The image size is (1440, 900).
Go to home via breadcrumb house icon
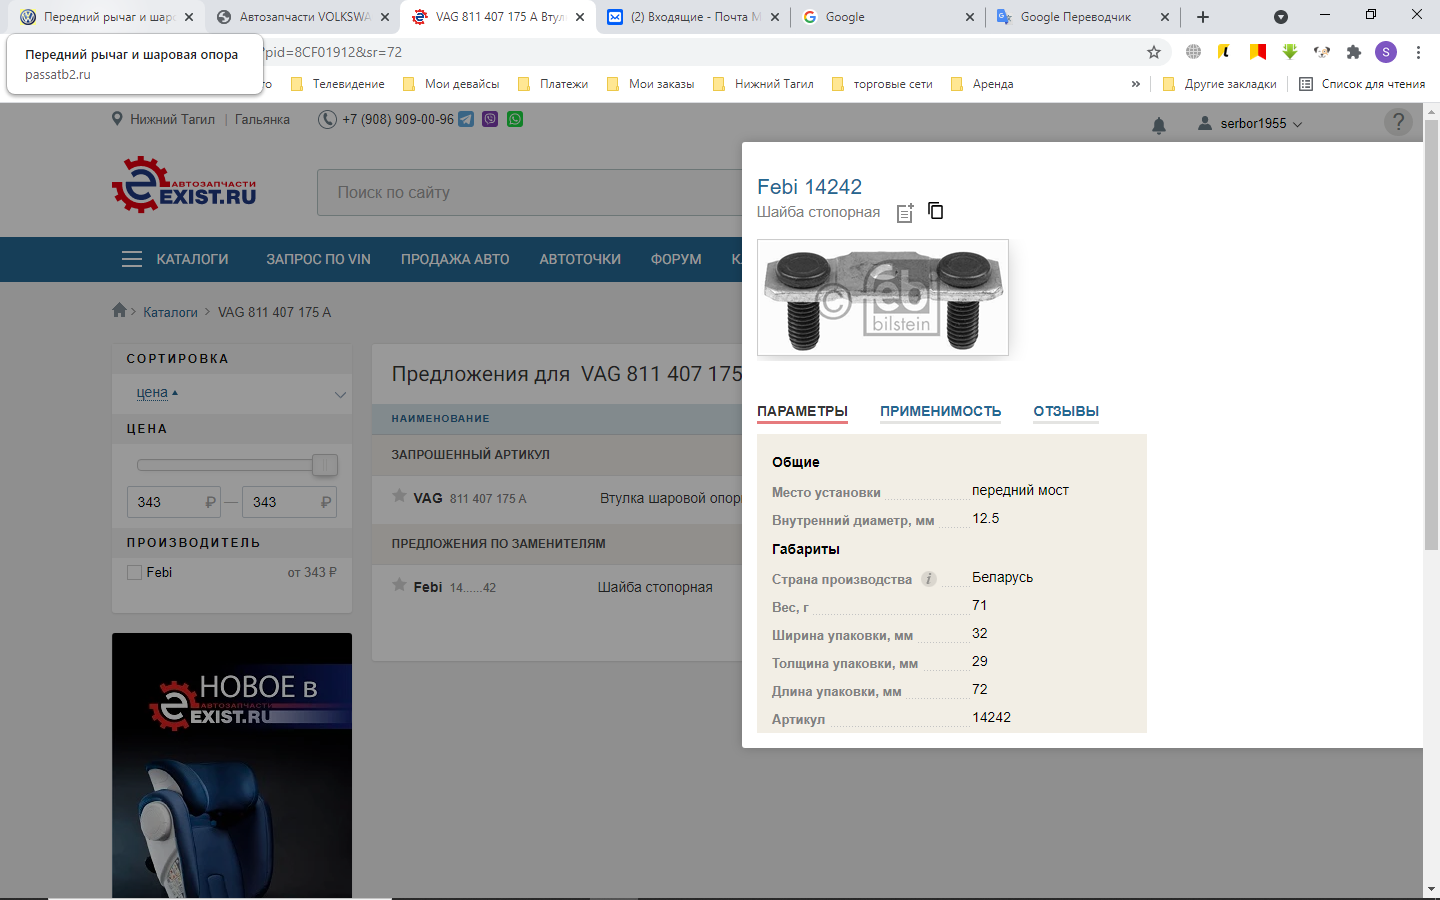pyautogui.click(x=120, y=310)
